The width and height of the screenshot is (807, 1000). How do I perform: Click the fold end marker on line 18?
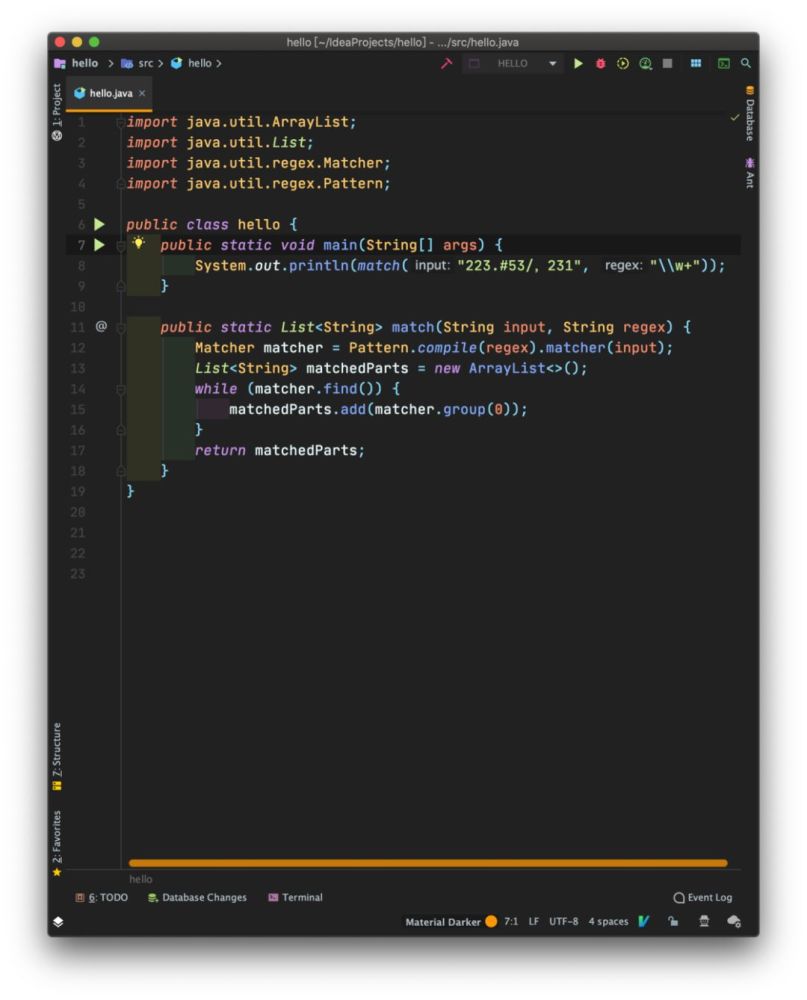point(121,471)
